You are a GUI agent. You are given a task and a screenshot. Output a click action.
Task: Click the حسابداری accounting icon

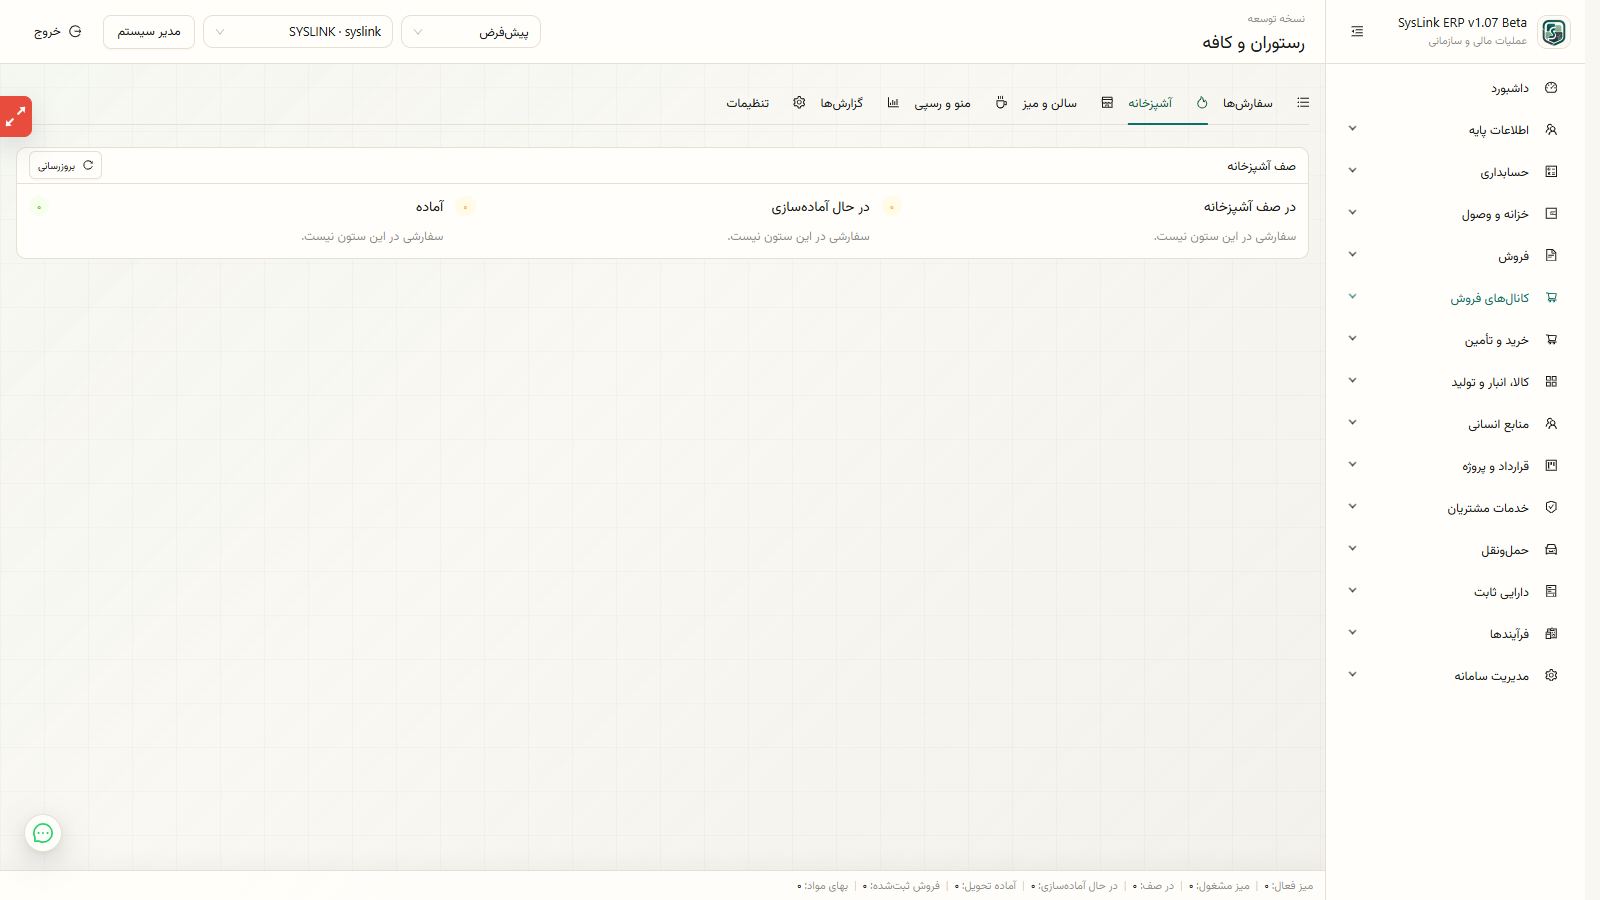coord(1551,172)
